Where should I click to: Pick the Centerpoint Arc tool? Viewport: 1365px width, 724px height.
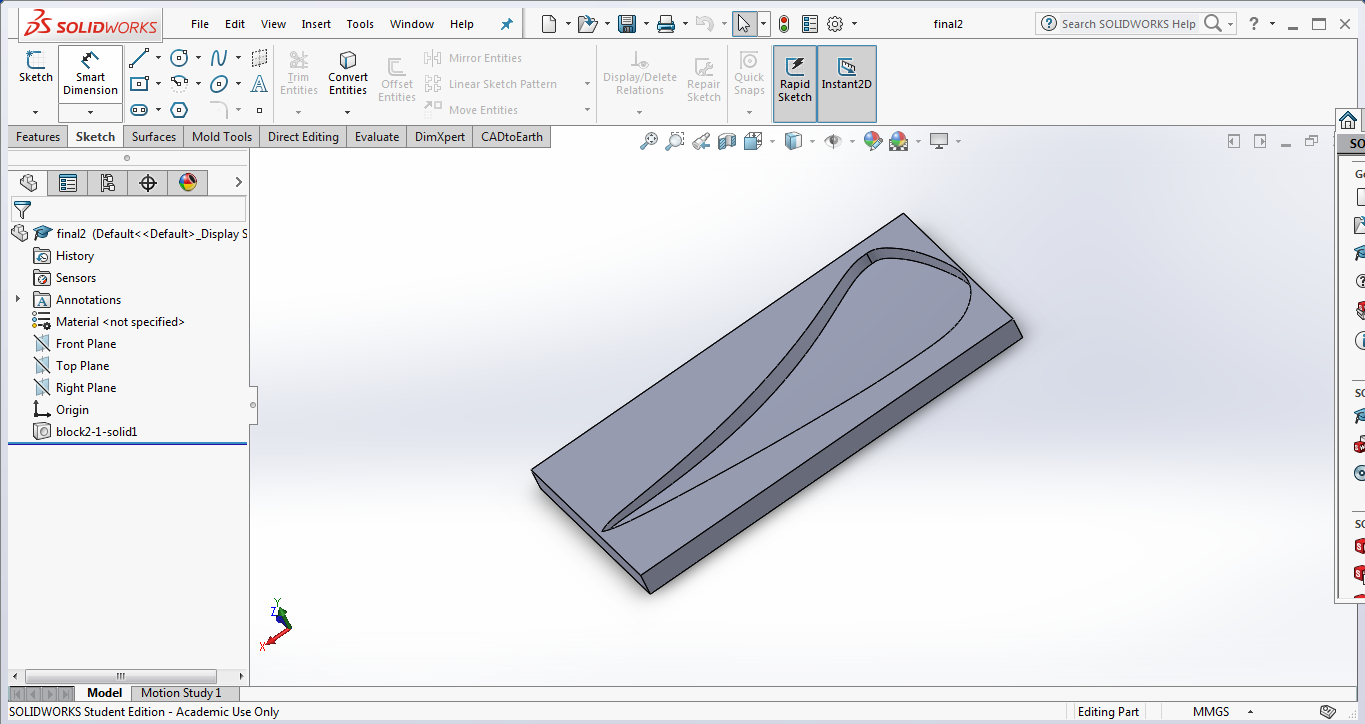179,84
